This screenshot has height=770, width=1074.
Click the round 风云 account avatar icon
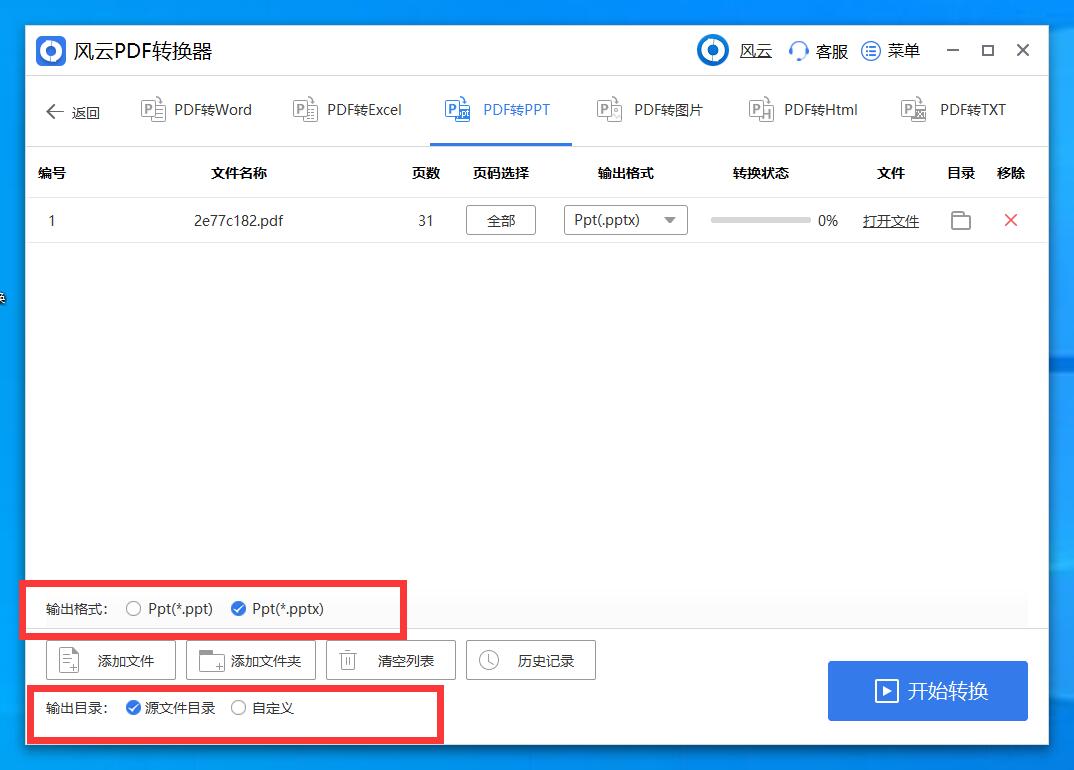[x=713, y=50]
